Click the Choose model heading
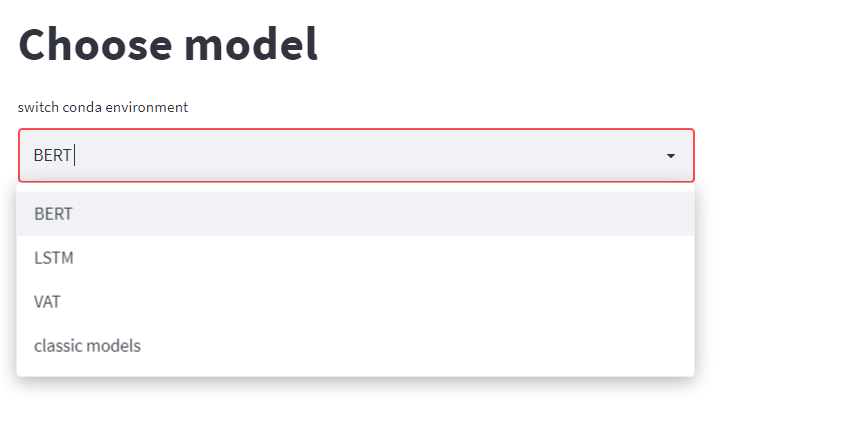This screenshot has width=846, height=427. coord(168,45)
